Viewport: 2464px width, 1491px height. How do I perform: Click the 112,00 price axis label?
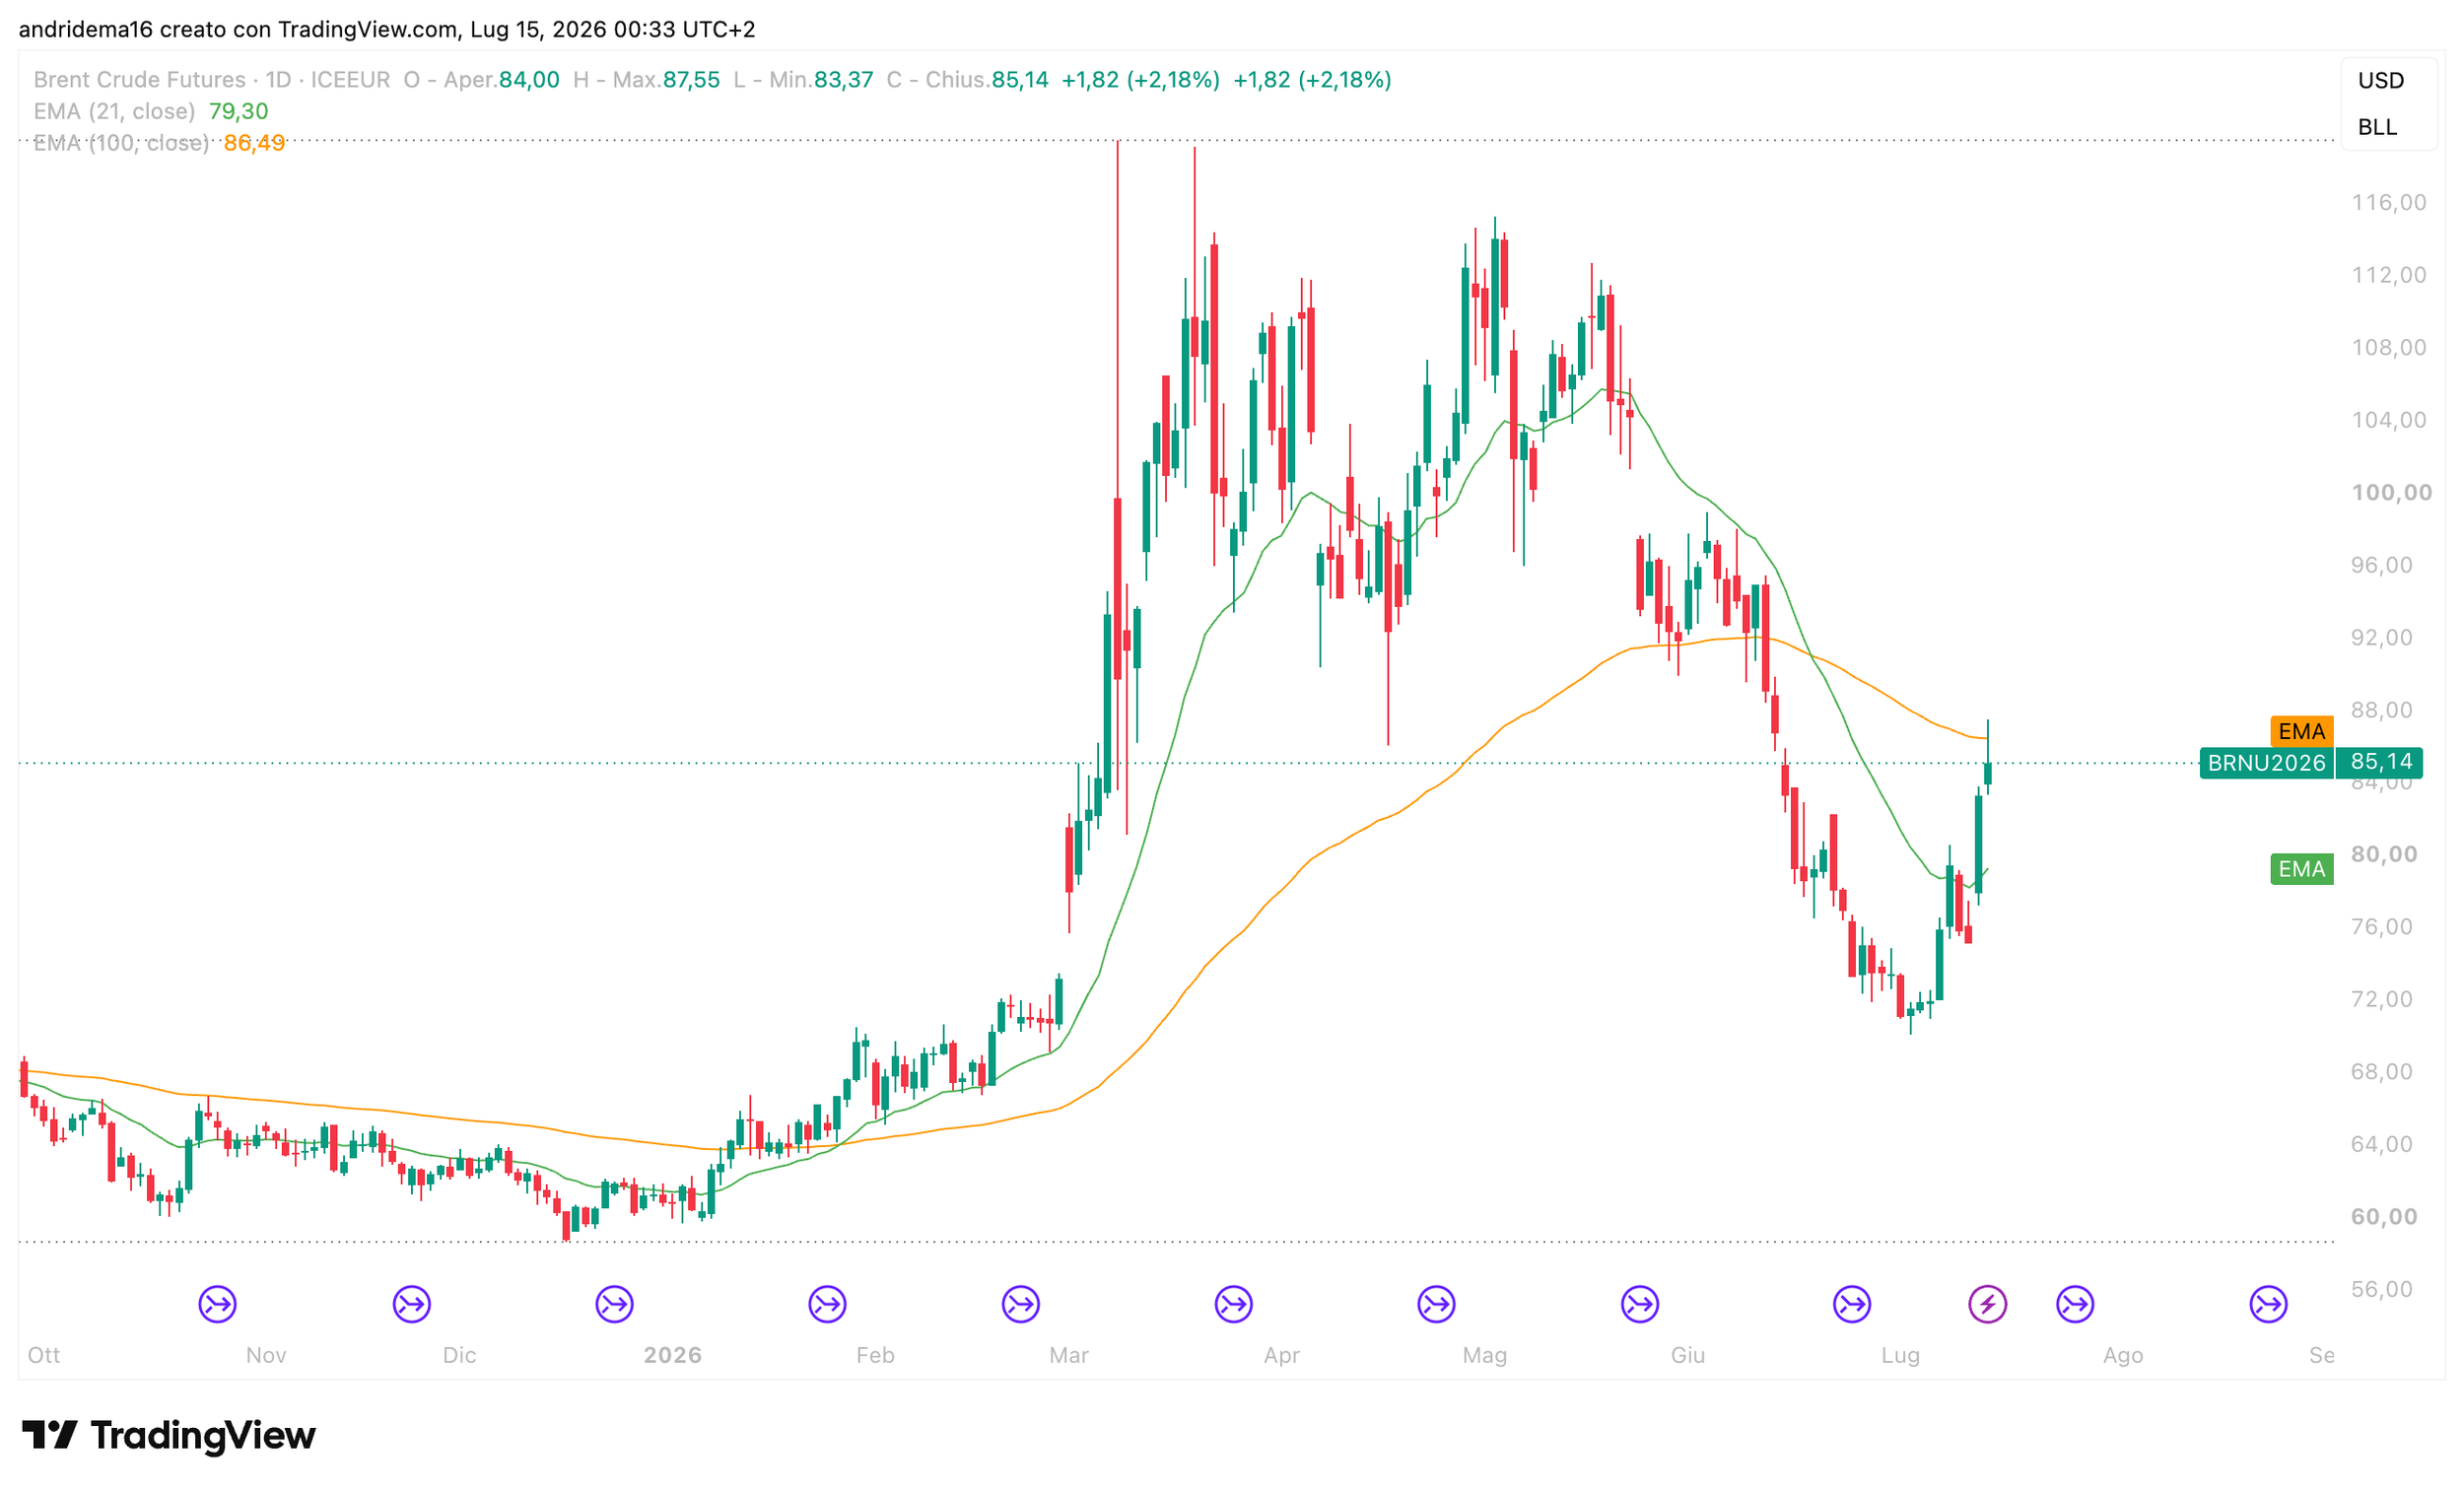tap(2389, 274)
